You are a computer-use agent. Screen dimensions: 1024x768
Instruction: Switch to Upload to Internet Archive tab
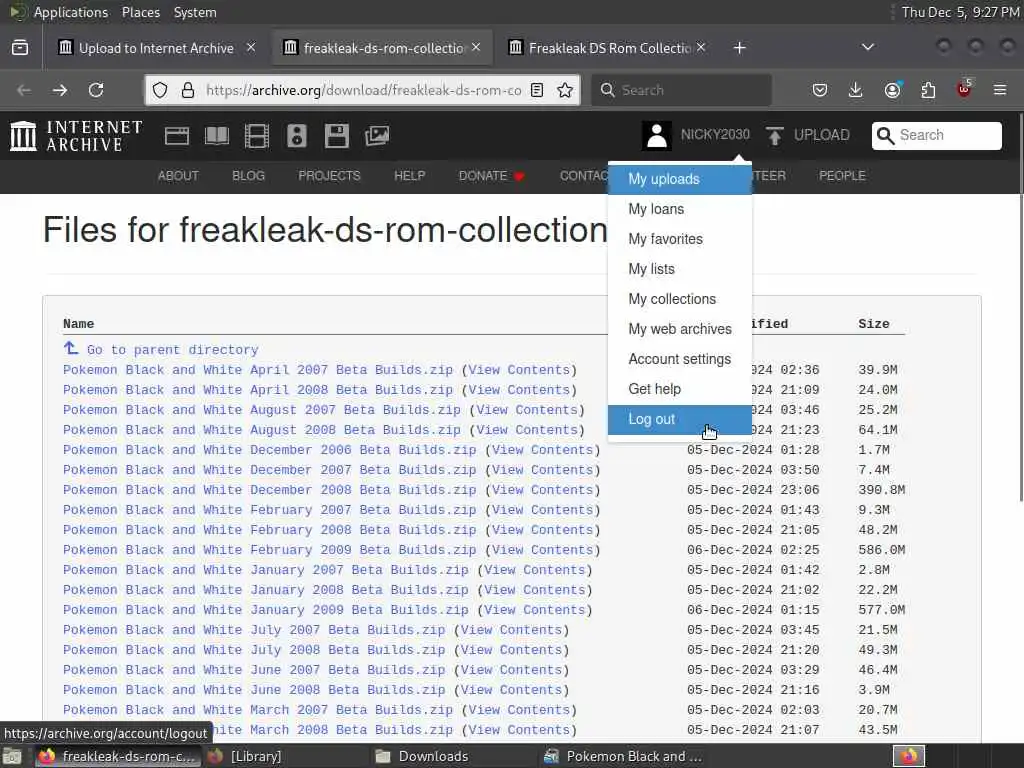pyautogui.click(x=156, y=48)
